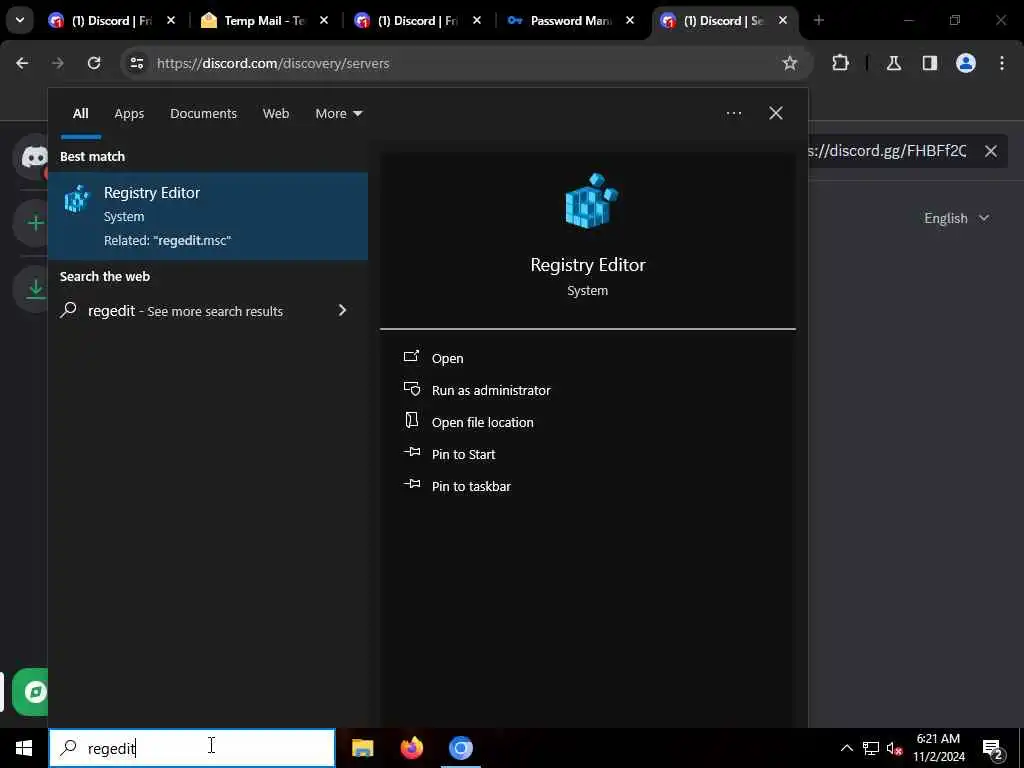The image size is (1024, 768).
Task: Select the Registry Editor best match result
Action: coord(208,216)
